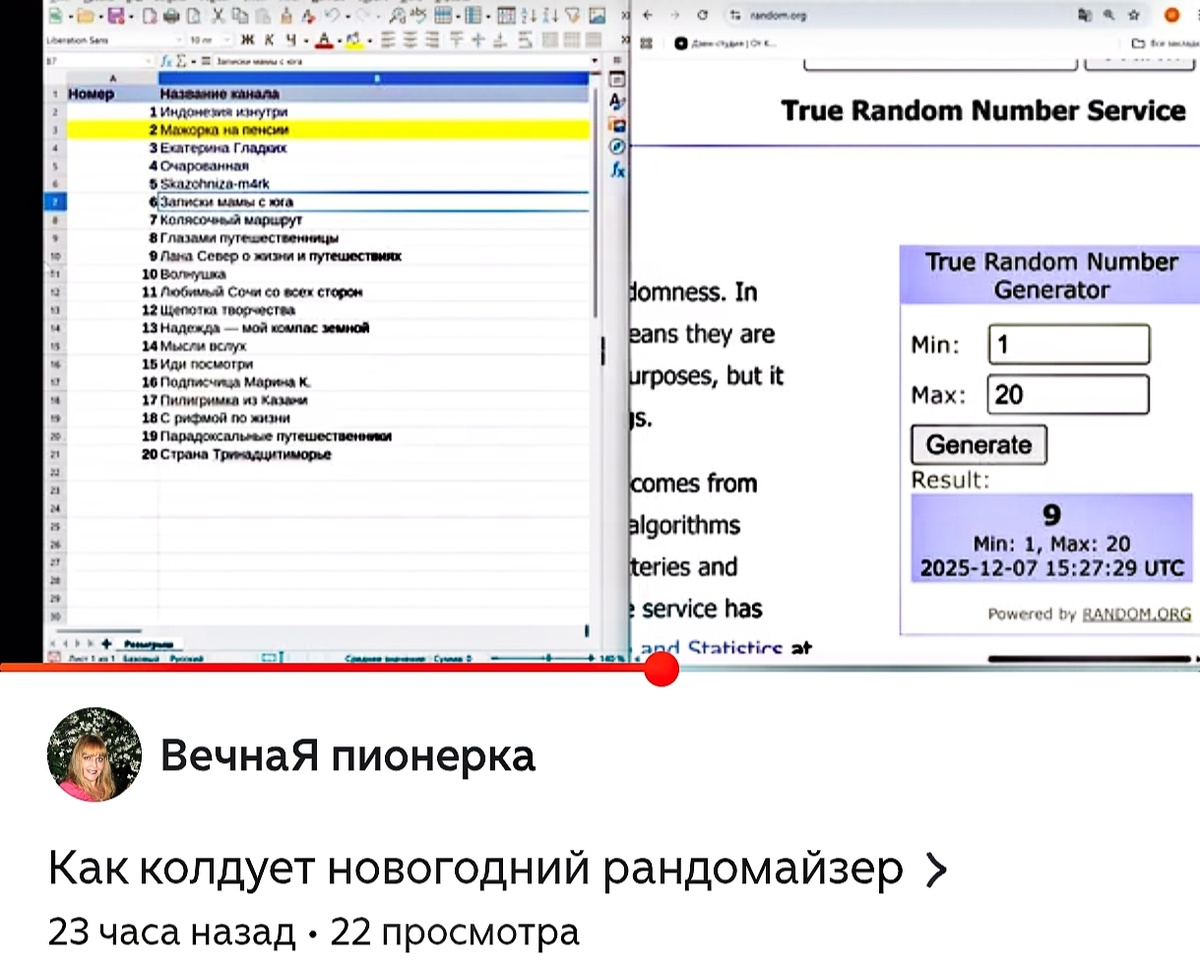Viewport: 1200px width, 969px height.
Task: Select header cell 'Название канала'
Action: (x=374, y=94)
